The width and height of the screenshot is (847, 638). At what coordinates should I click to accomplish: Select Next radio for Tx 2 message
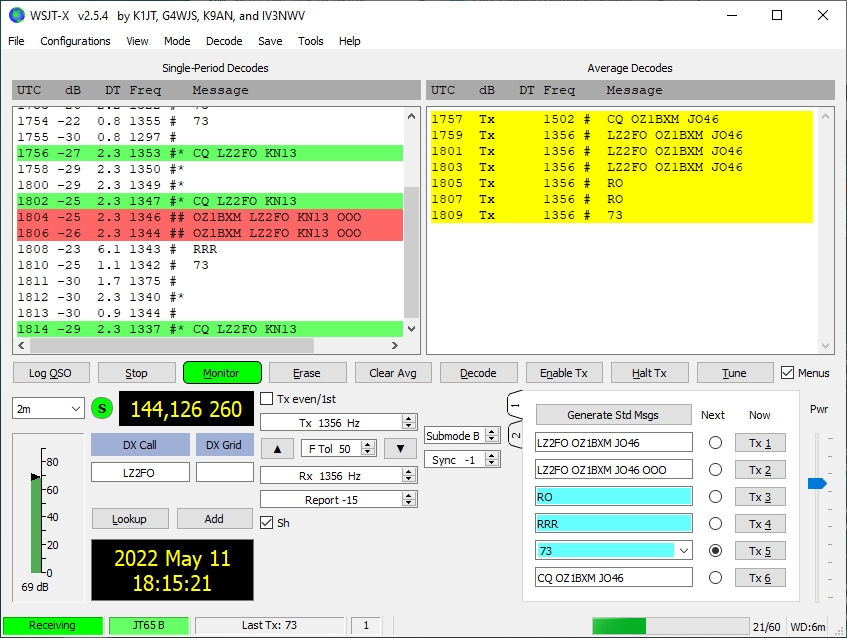click(715, 470)
